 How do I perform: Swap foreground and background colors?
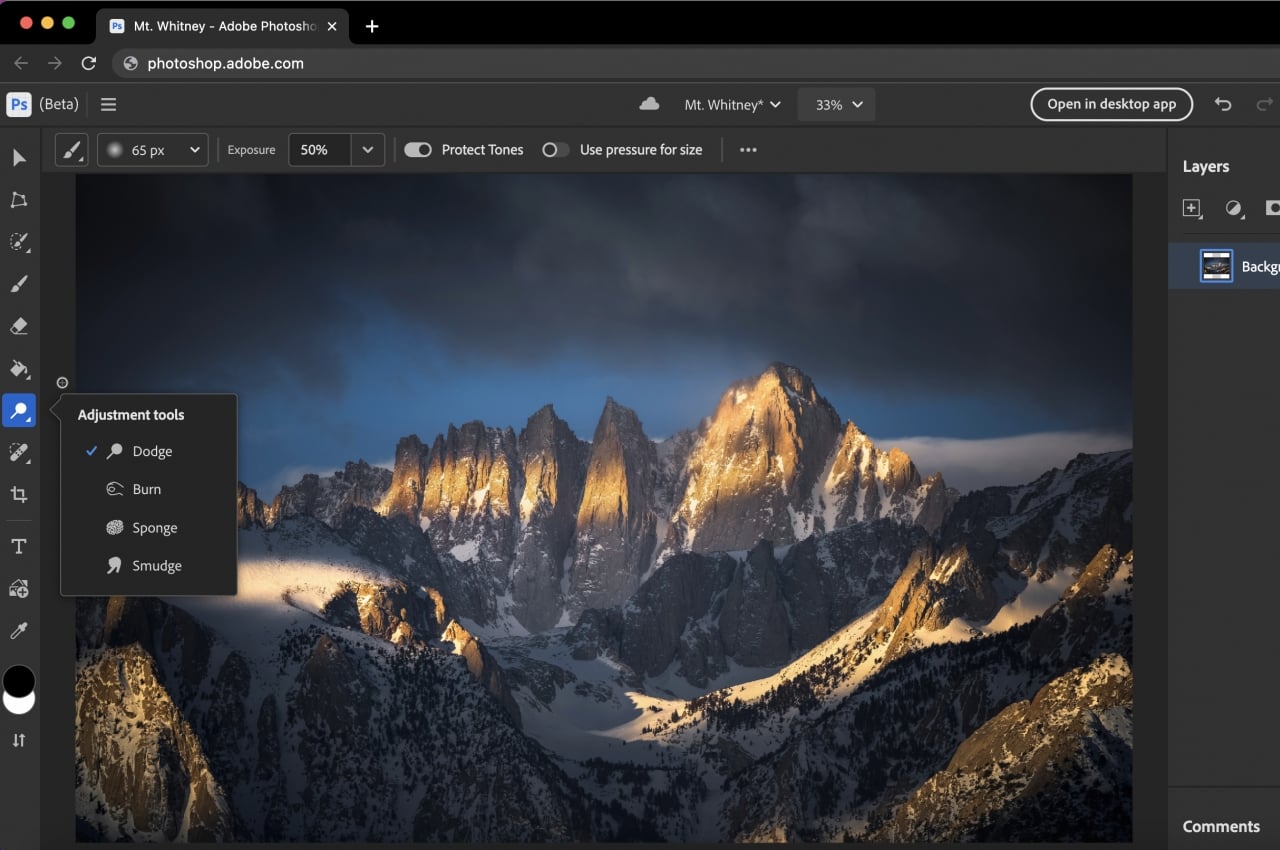(19, 741)
